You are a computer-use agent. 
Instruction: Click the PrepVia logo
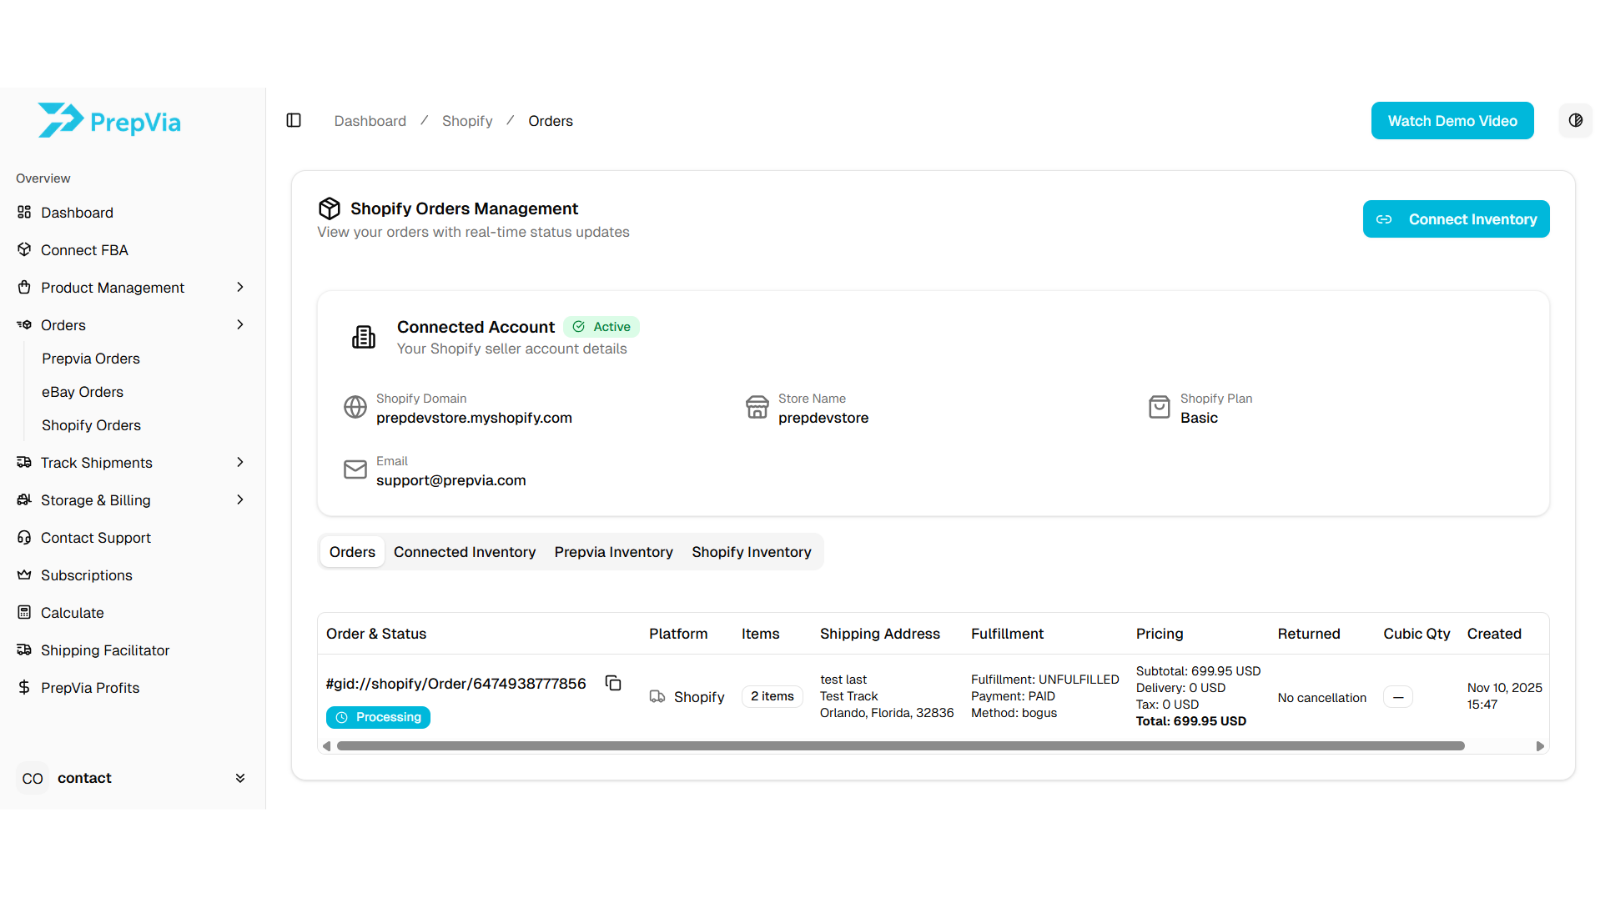[109, 121]
